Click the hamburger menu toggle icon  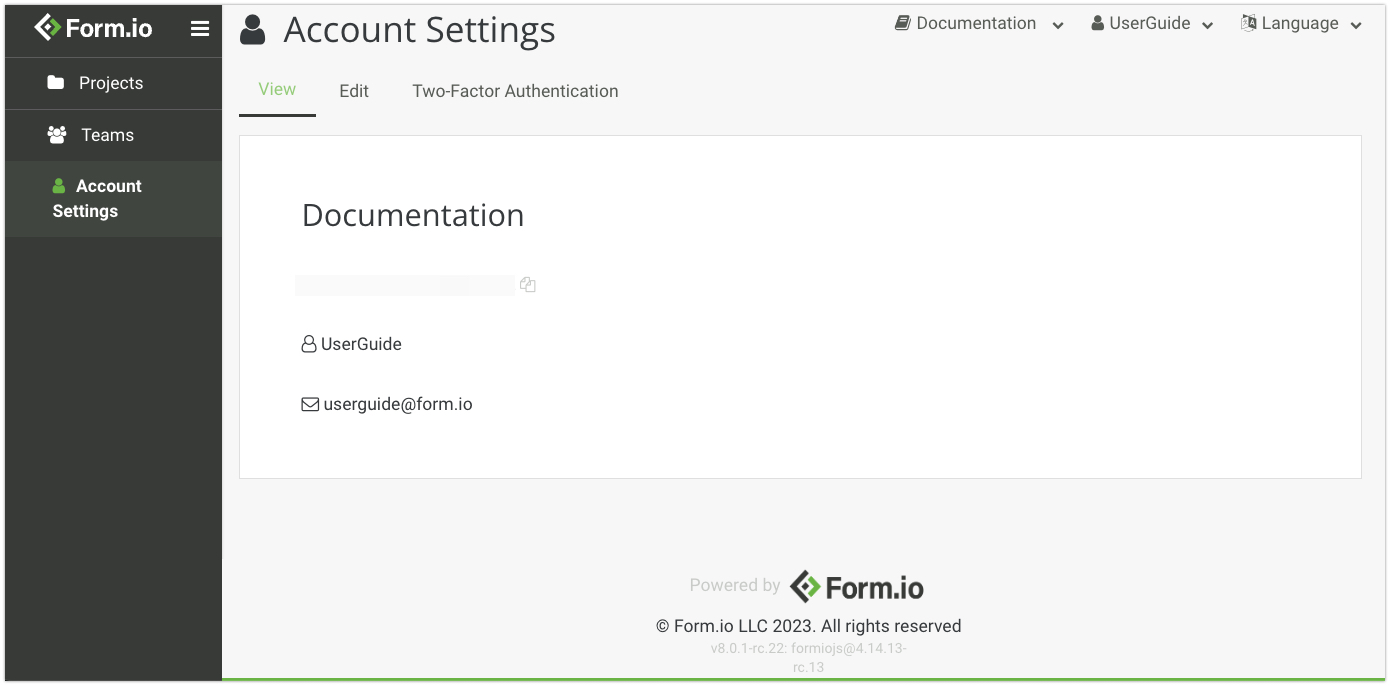pos(200,29)
